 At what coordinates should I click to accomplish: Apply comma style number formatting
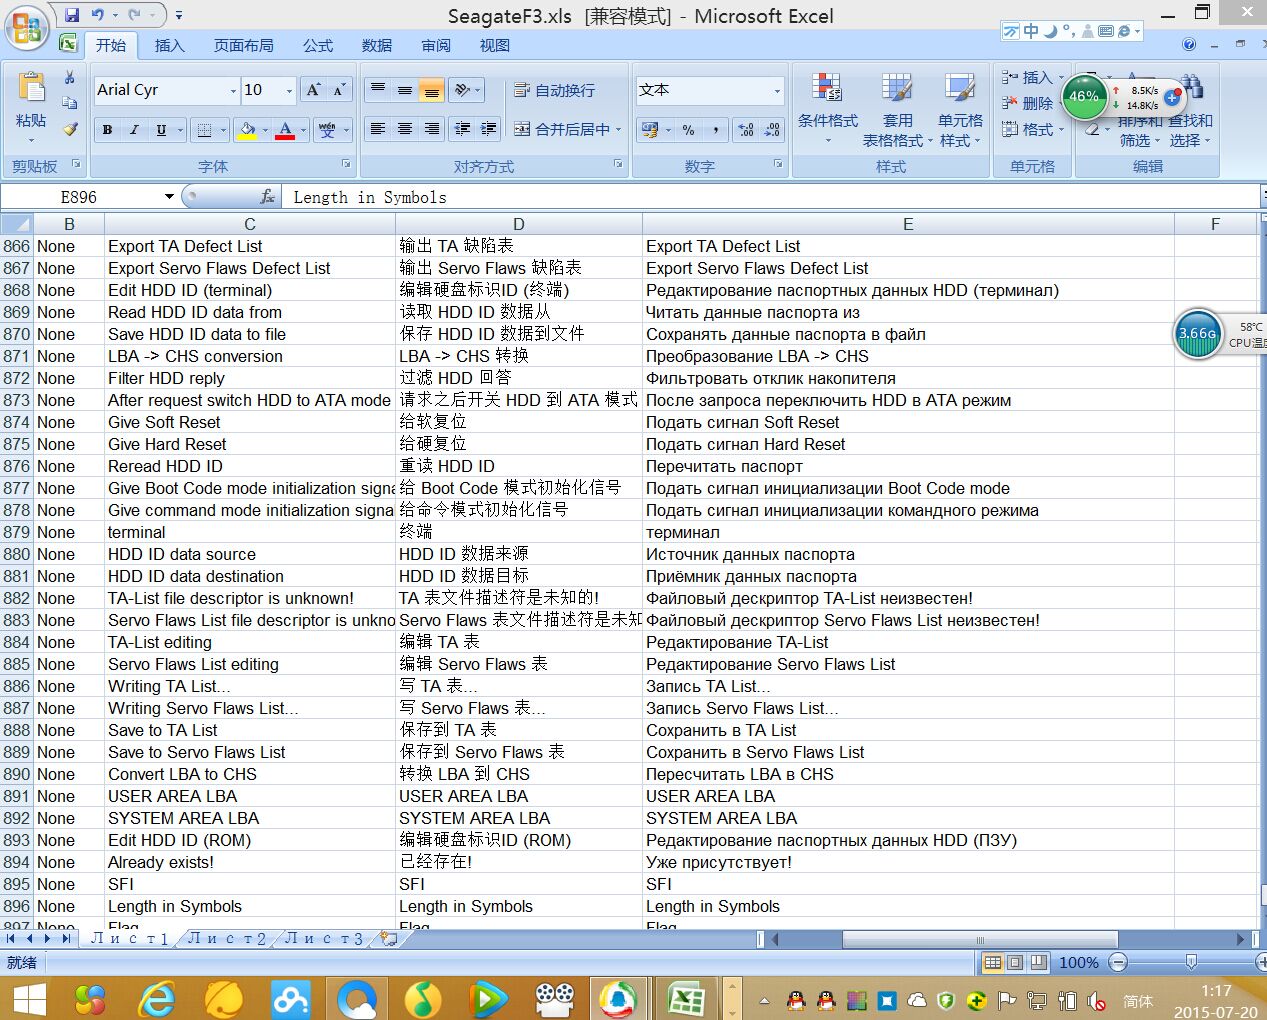point(716,130)
